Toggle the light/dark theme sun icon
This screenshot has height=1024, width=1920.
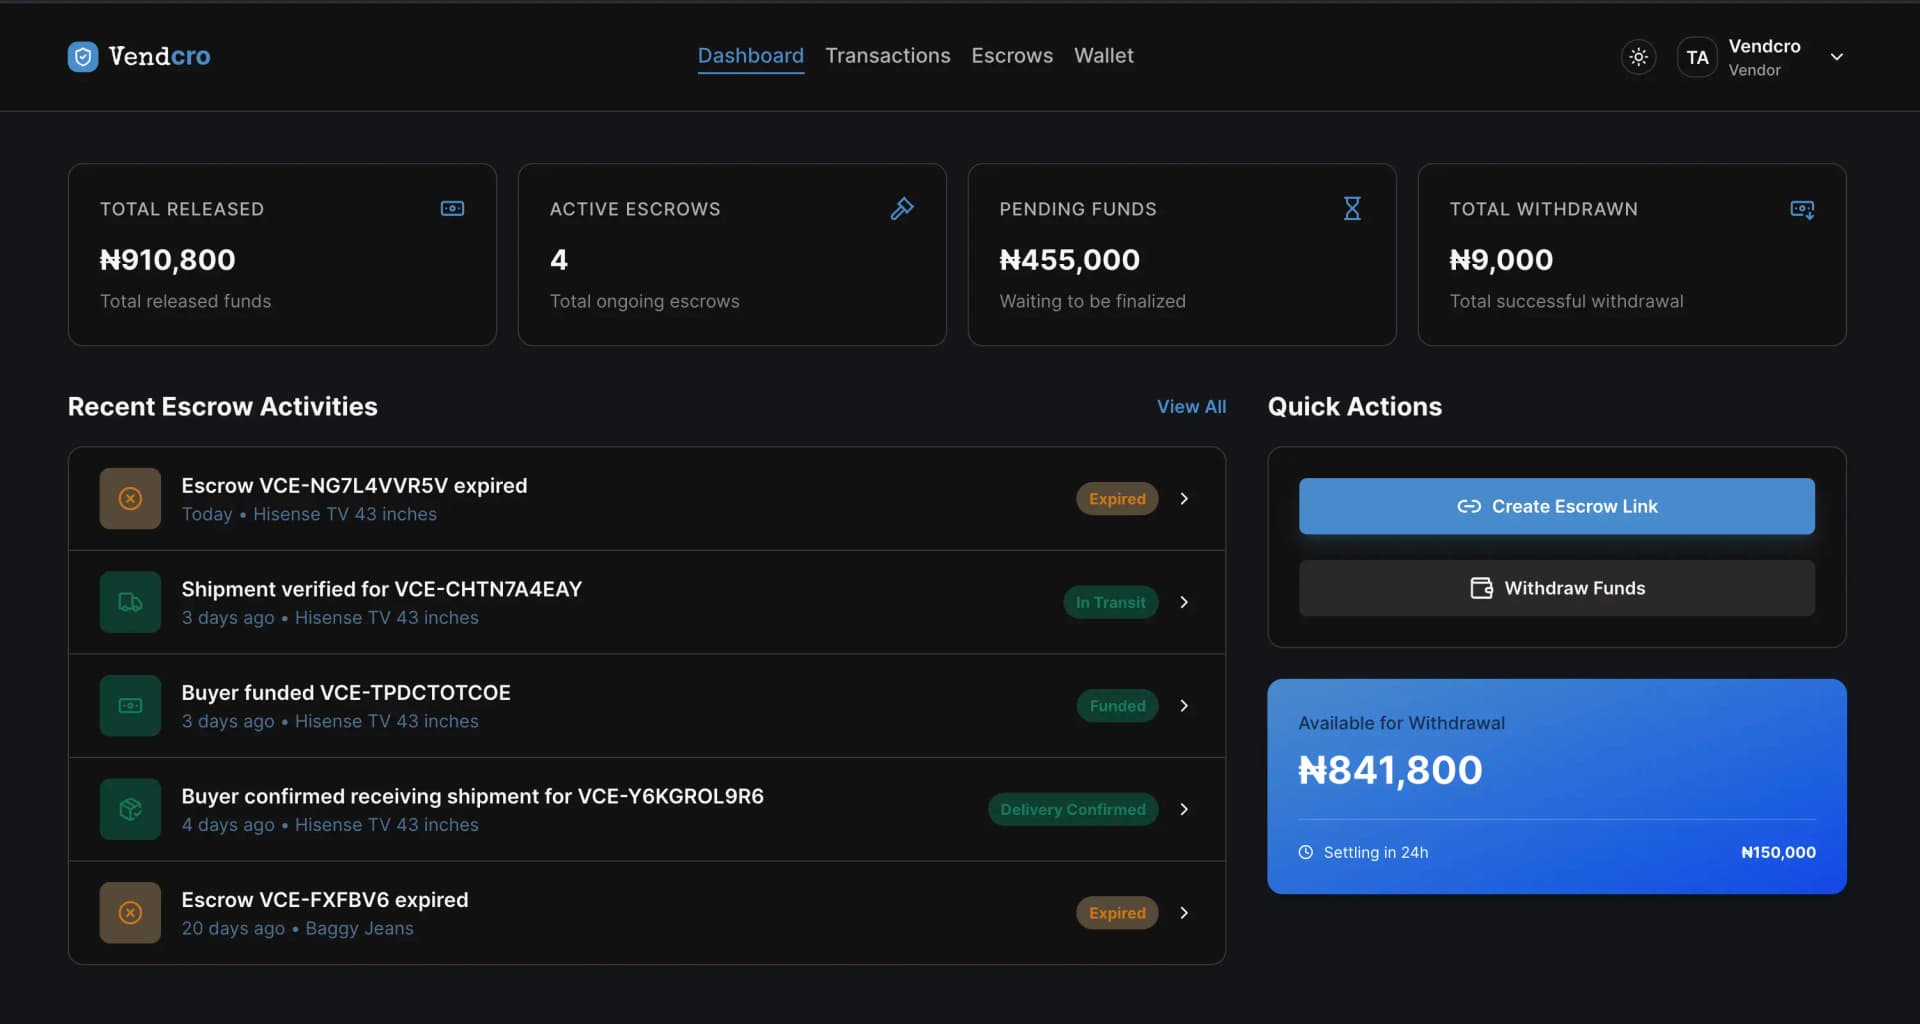pos(1638,57)
